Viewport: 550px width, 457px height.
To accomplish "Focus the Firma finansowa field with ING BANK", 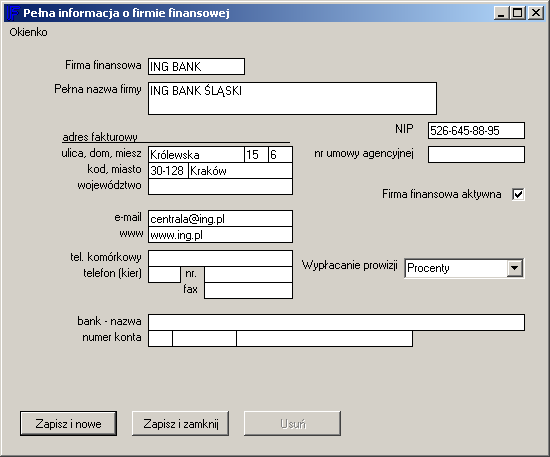I will pos(196,67).
